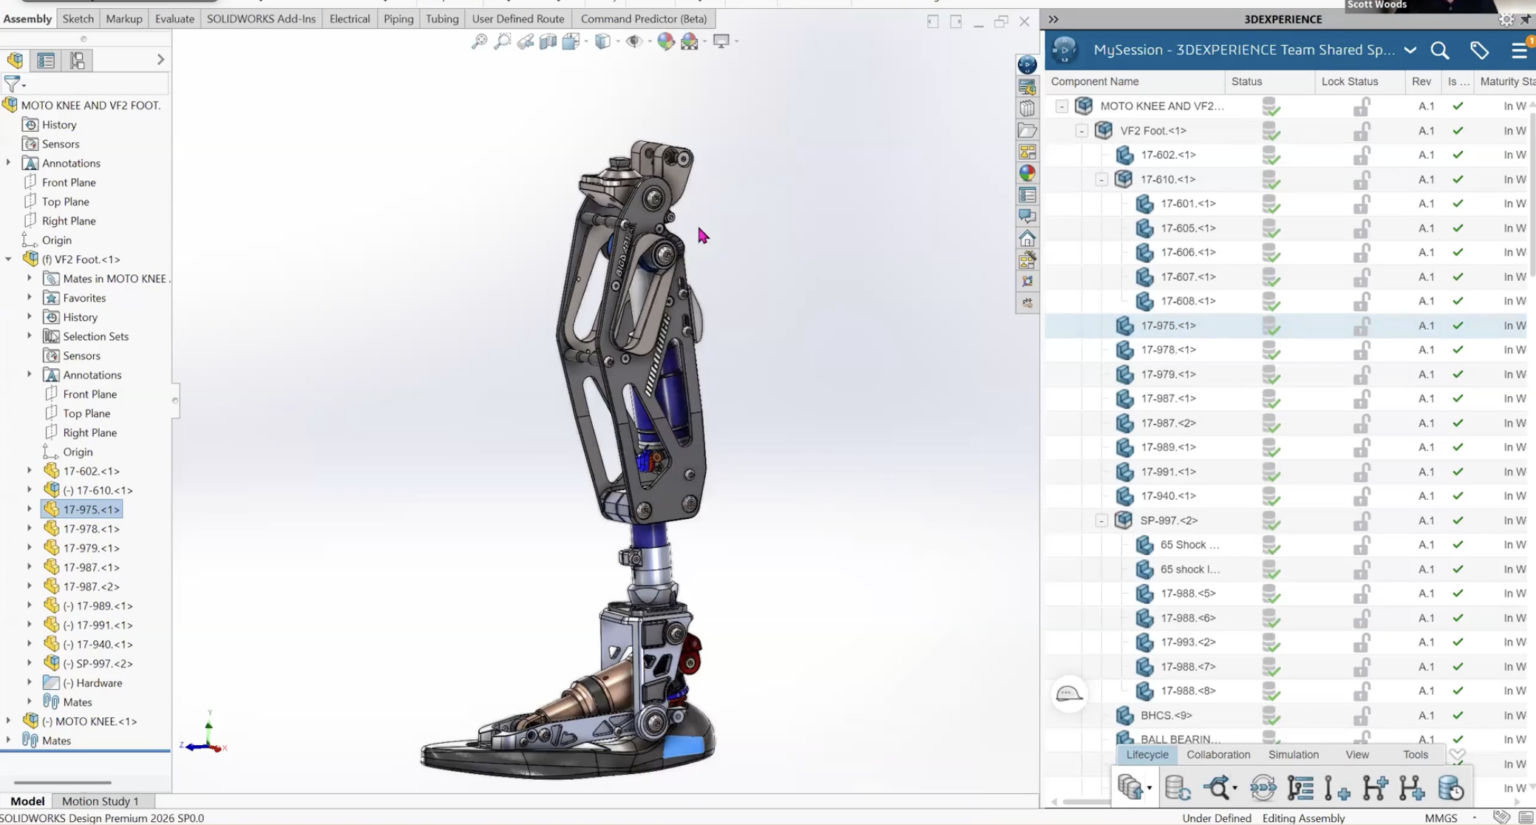
Task: Select the Zoom to Fit tool
Action: [479, 41]
